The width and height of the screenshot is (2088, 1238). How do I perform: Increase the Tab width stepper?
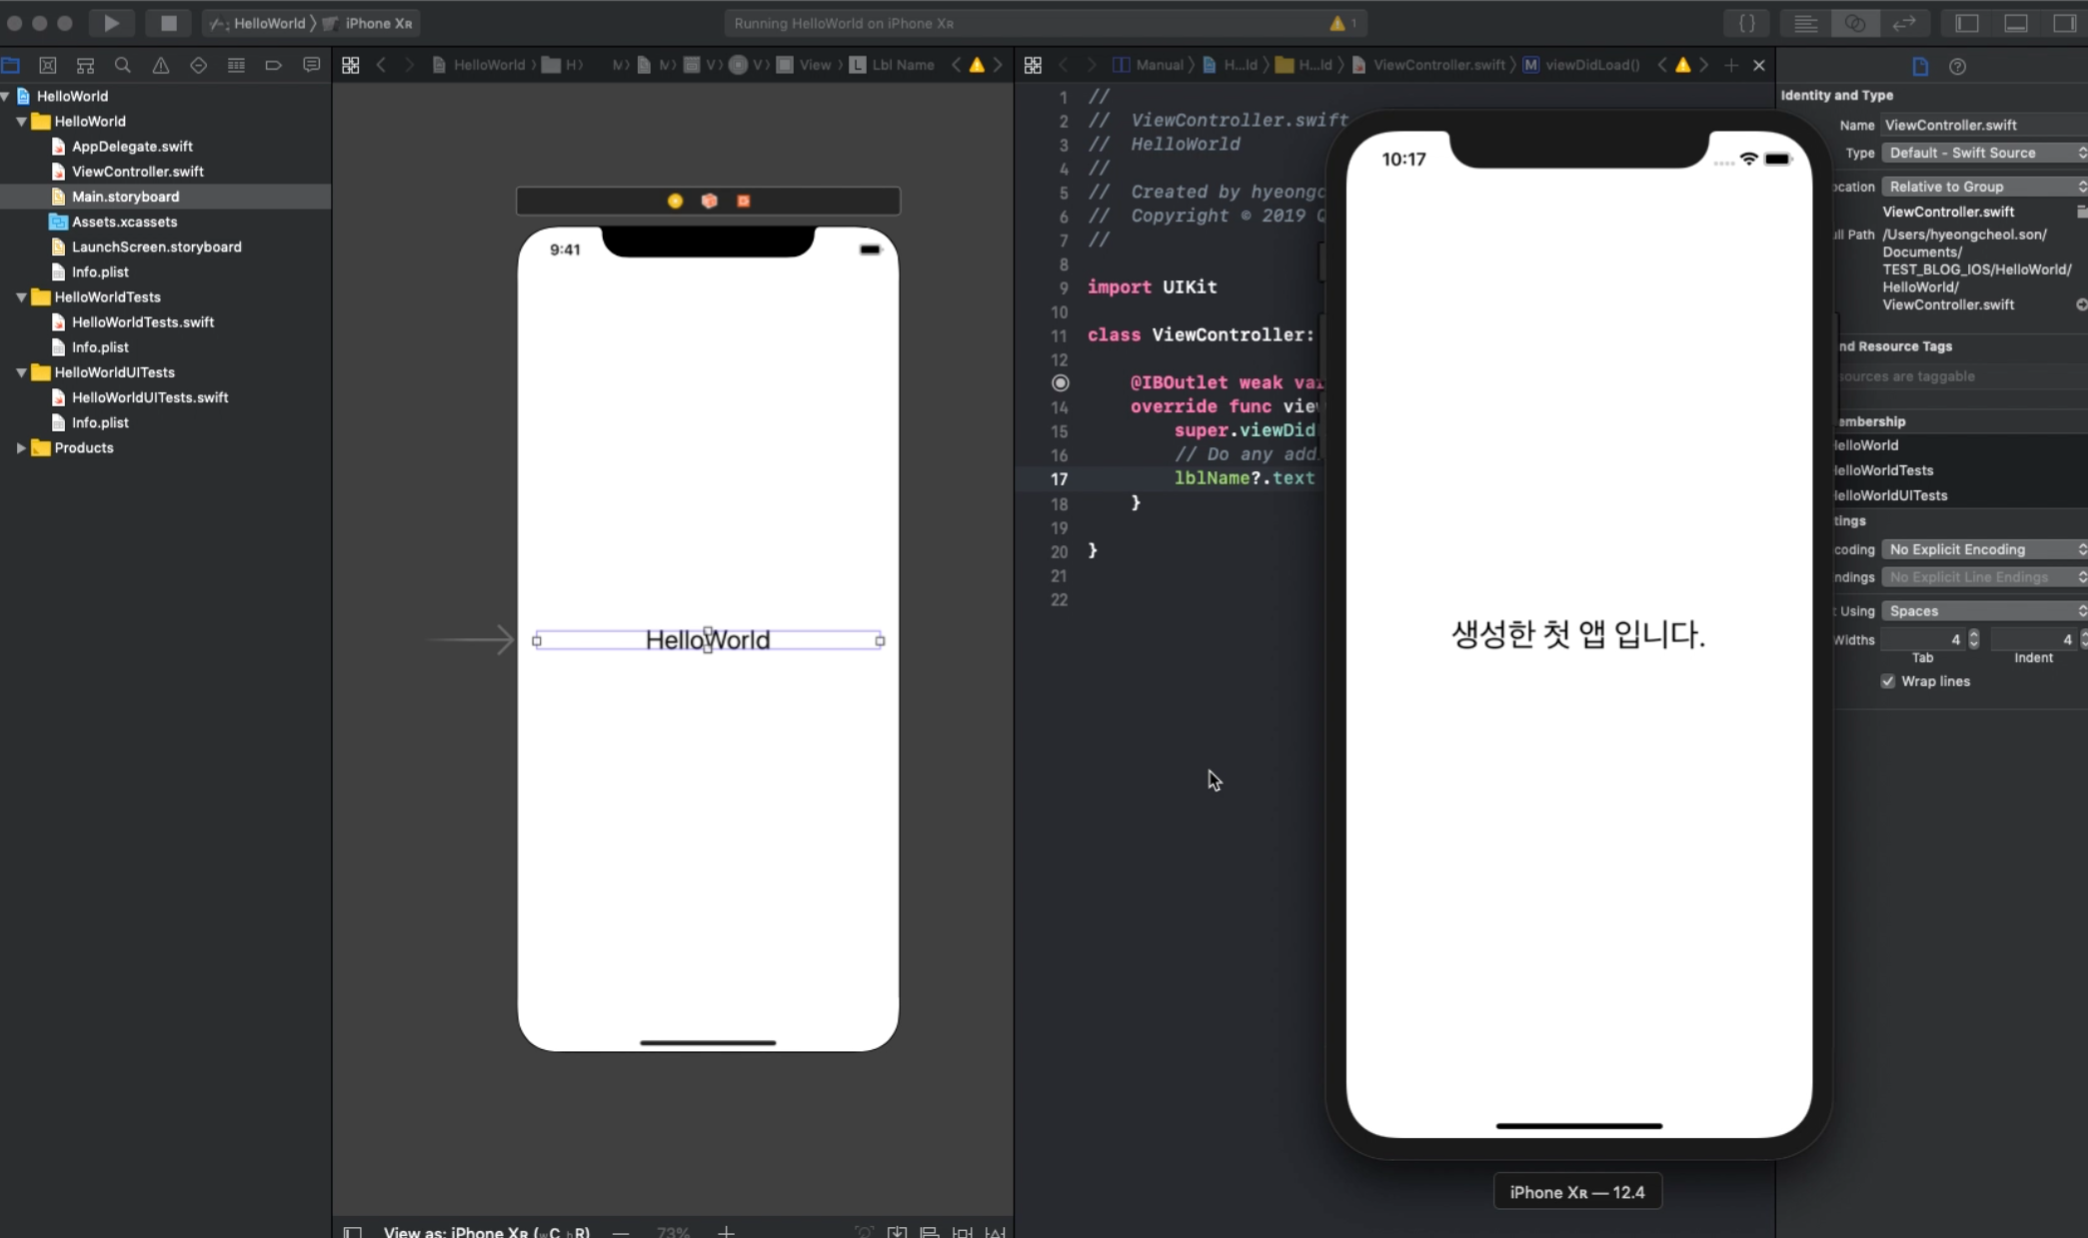tap(1974, 634)
